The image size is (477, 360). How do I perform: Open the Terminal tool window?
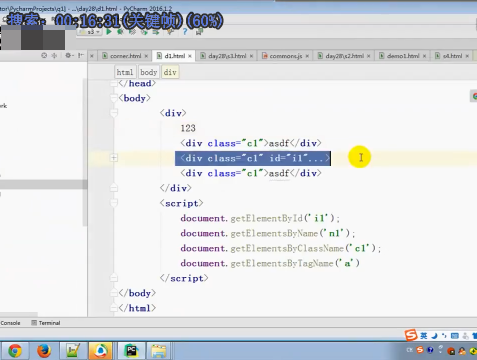pyautogui.click(x=46, y=323)
